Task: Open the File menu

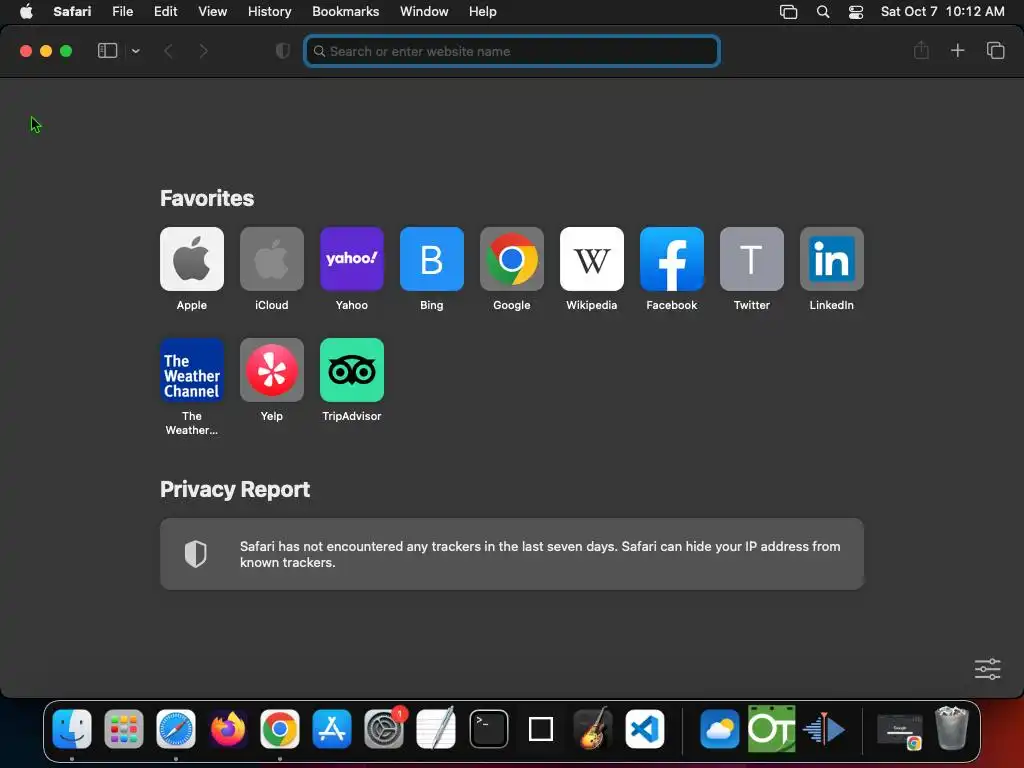Action: pyautogui.click(x=122, y=11)
